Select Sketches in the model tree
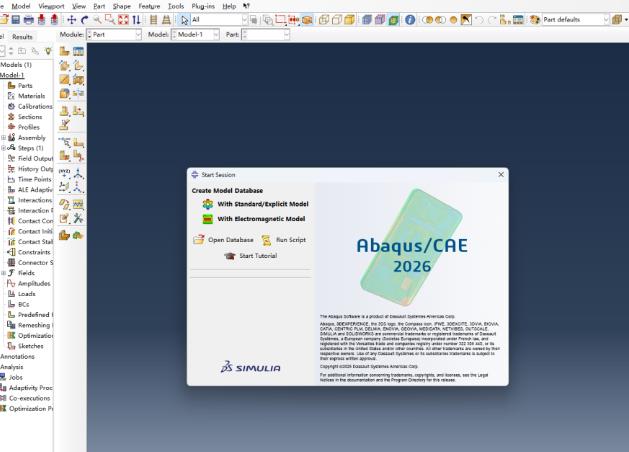Viewport: 629px width, 452px height. [x=30, y=346]
